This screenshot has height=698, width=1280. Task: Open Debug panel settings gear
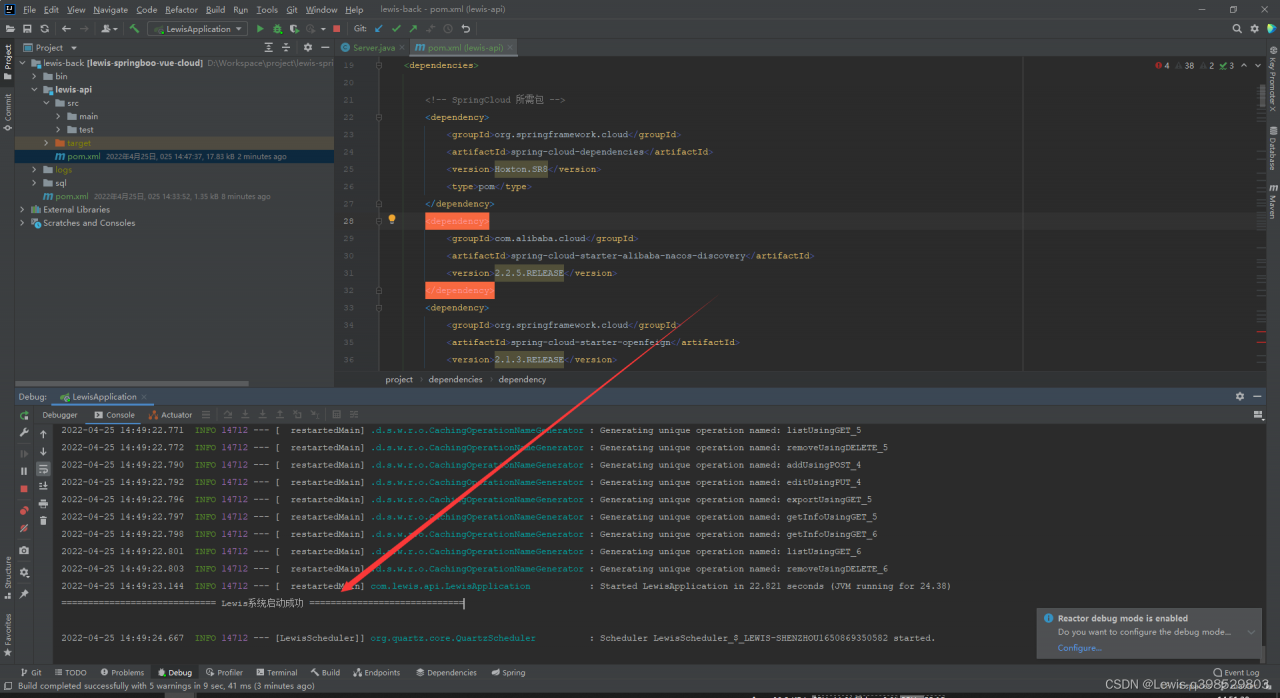point(1240,397)
